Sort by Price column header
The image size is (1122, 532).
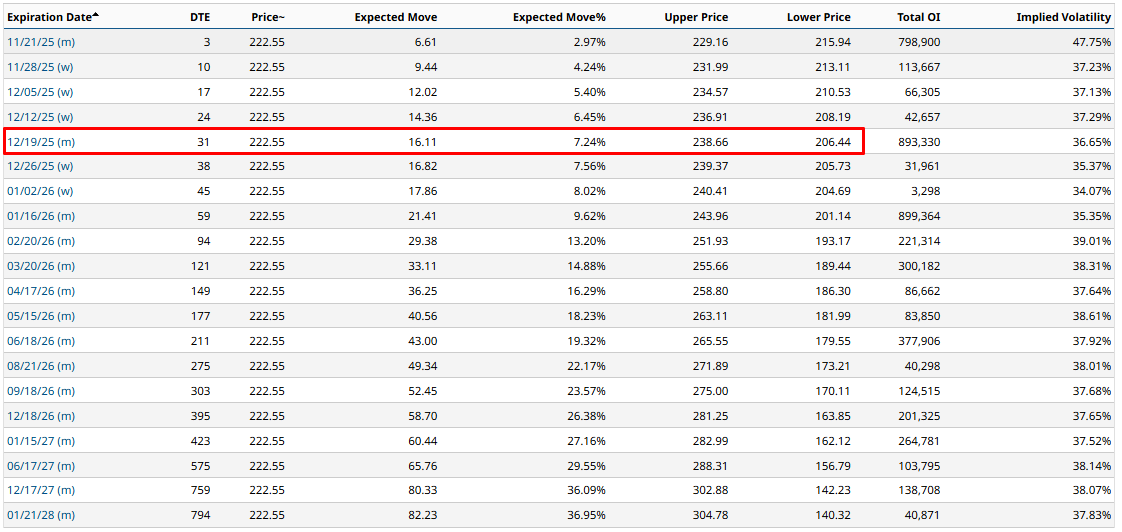tap(267, 17)
